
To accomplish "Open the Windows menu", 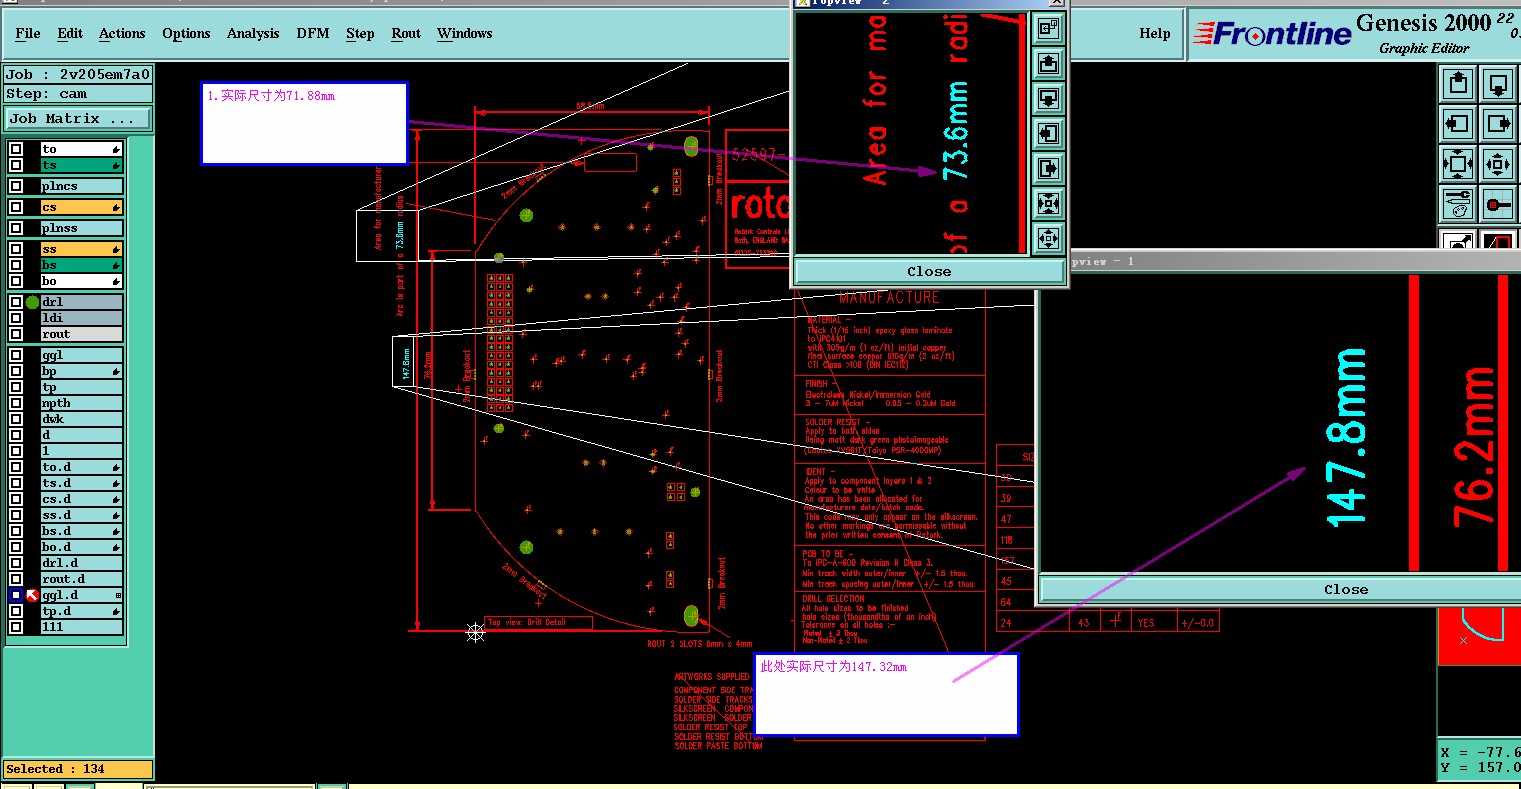I will coord(465,33).
